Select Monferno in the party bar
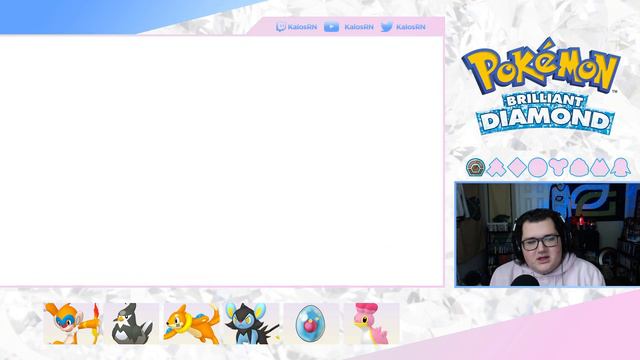Image resolution: width=640 pixels, height=360 pixels. point(72,323)
